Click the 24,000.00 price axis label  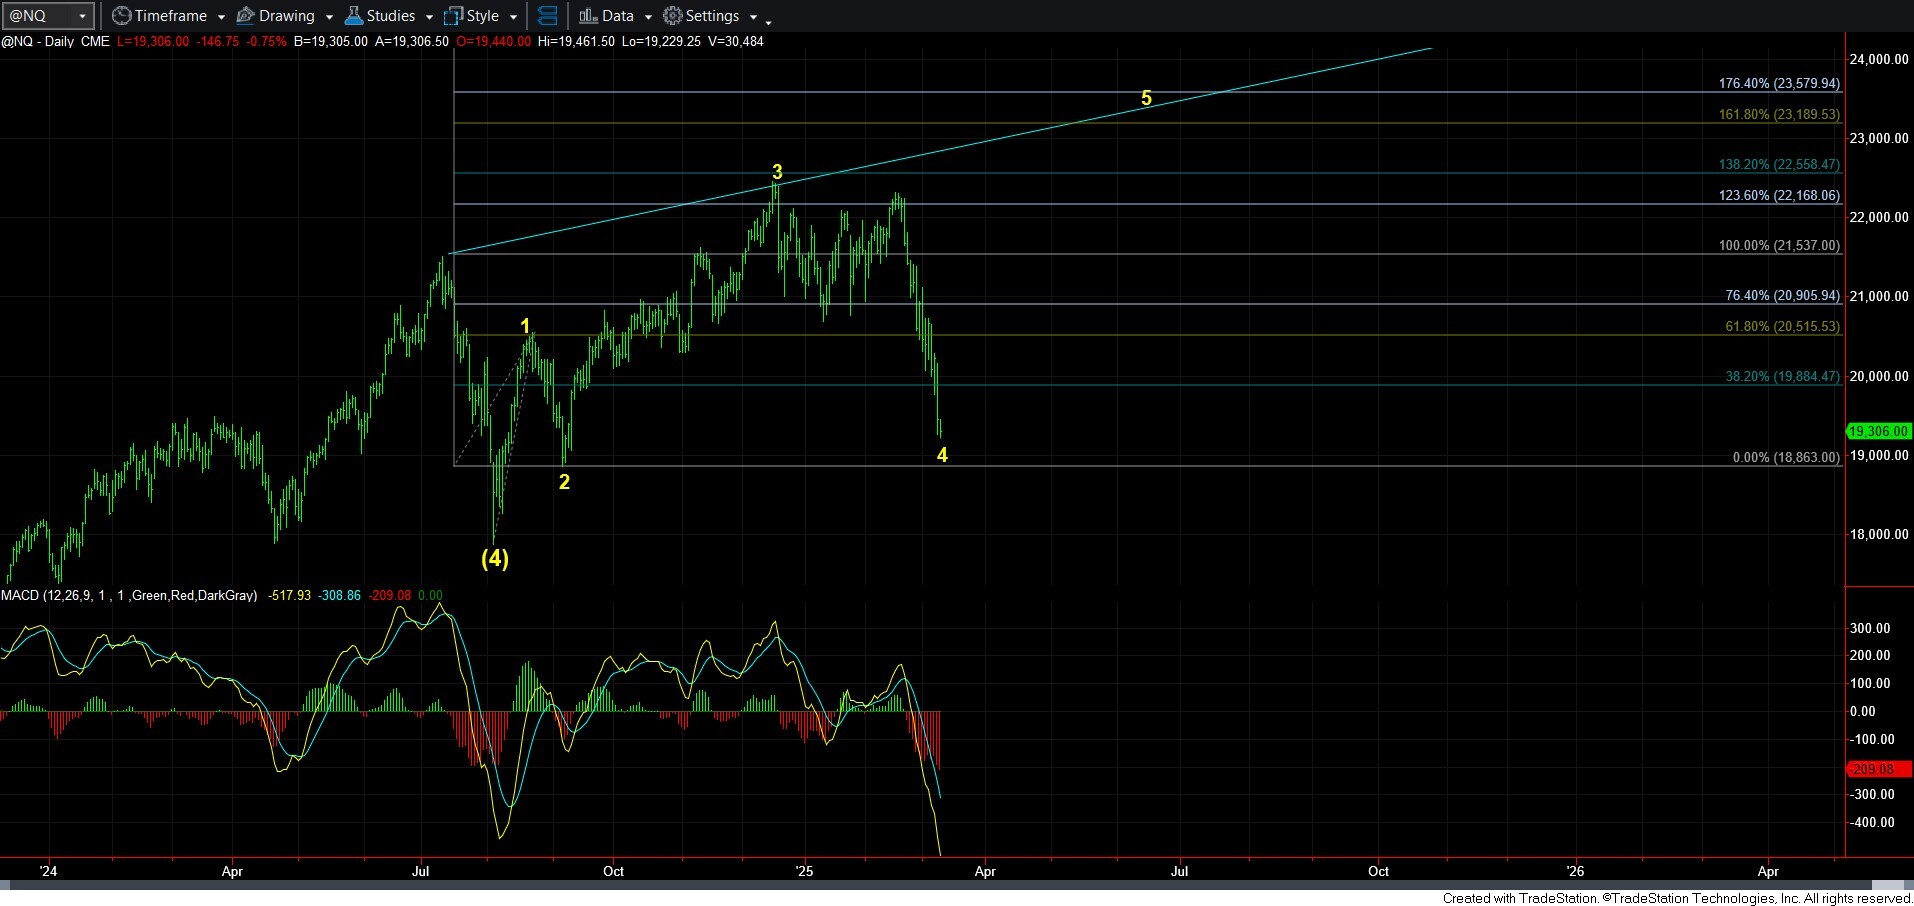(1879, 59)
